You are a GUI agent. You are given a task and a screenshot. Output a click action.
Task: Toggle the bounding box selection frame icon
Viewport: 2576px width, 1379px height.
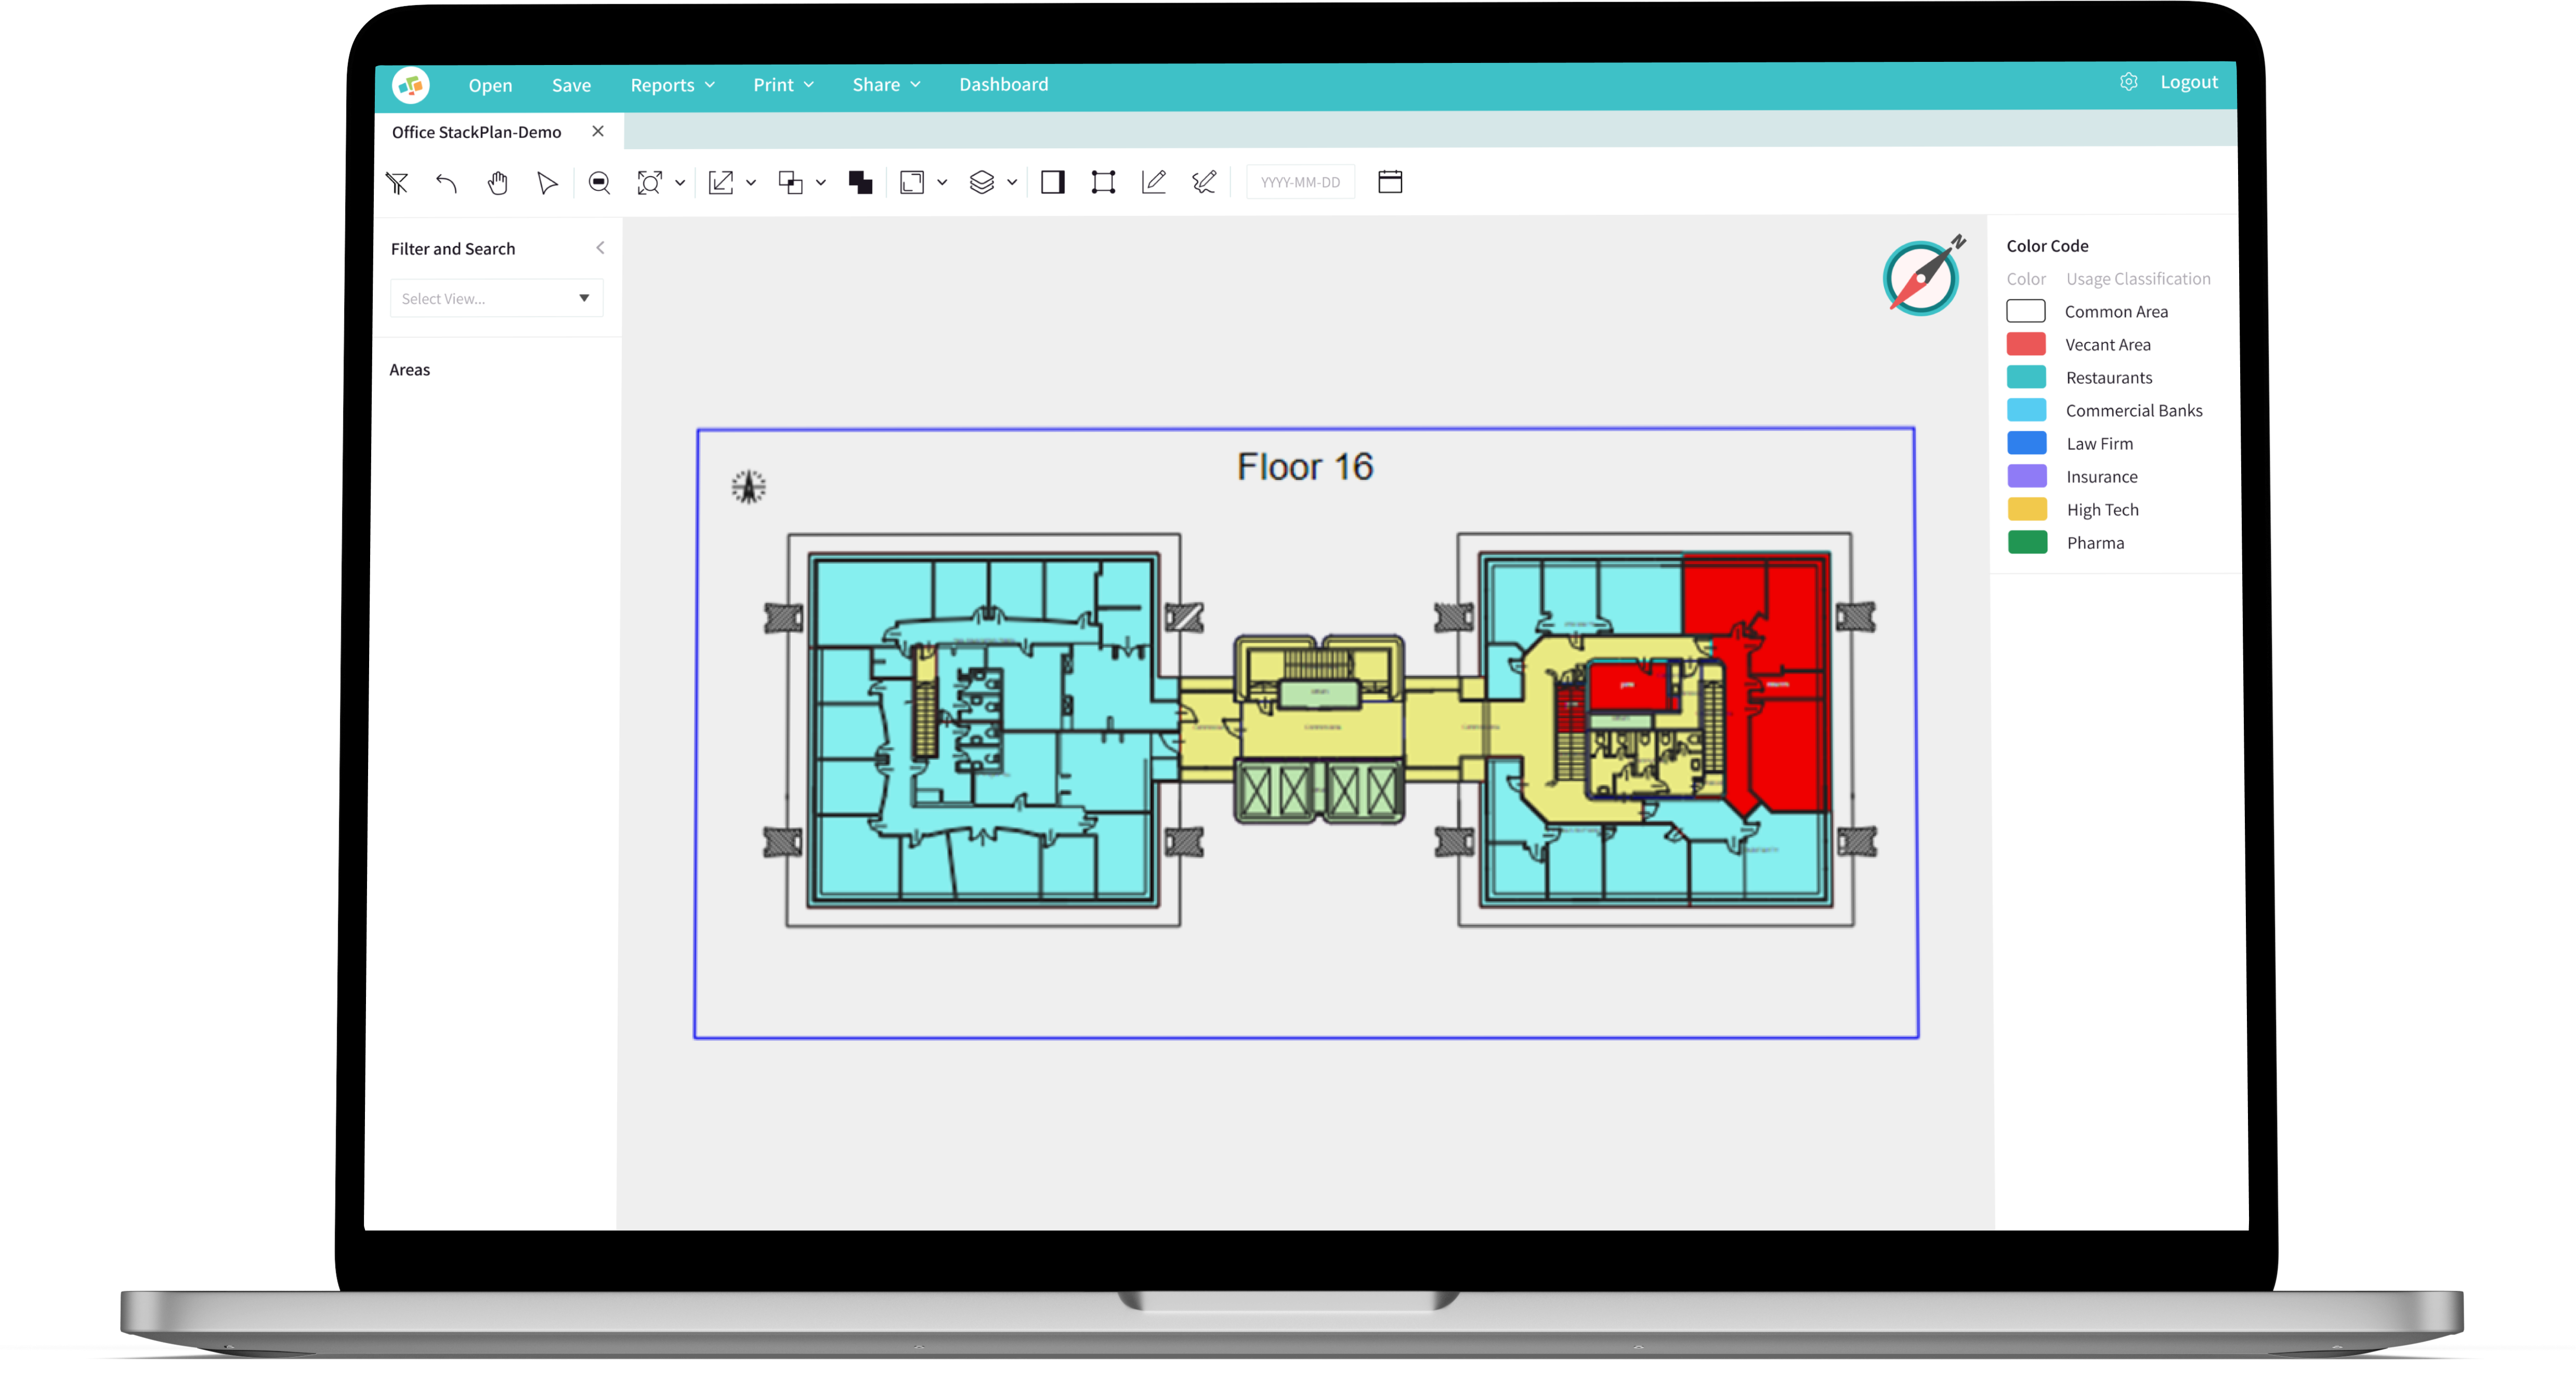[1103, 182]
